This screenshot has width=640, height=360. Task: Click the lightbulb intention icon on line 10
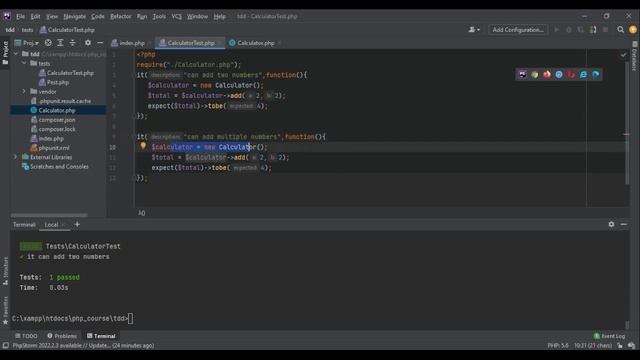143,146
